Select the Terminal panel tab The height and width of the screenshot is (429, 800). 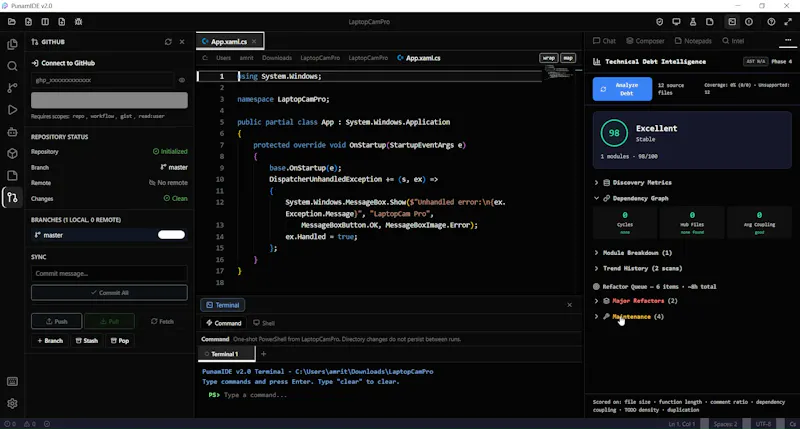[x=222, y=305]
